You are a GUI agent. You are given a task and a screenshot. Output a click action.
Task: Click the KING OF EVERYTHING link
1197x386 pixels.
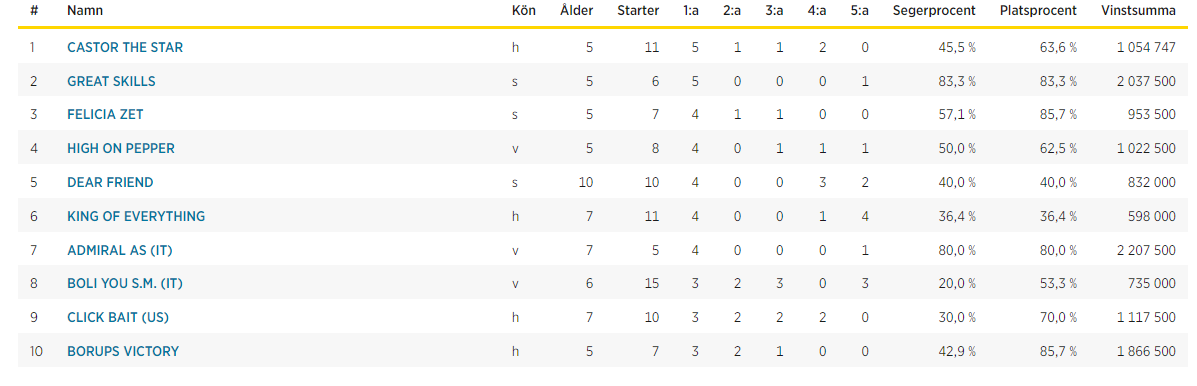pos(136,217)
